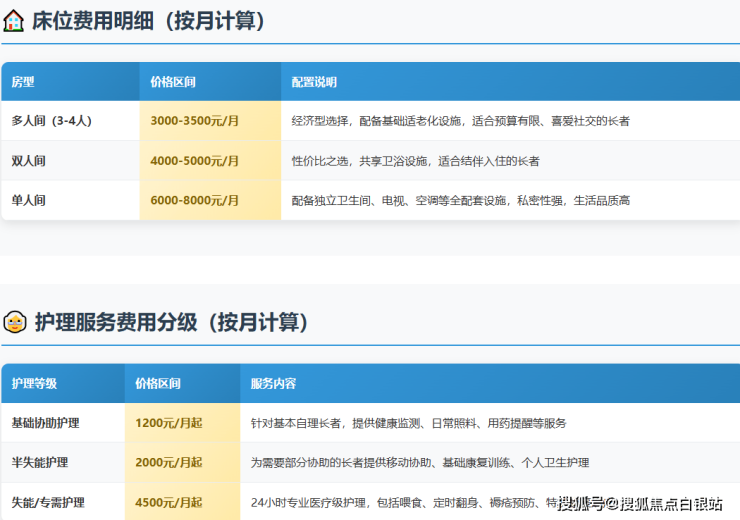The width and height of the screenshot is (740, 520).
Task: Select the 双人间 row label
Action: pyautogui.click(x=29, y=161)
